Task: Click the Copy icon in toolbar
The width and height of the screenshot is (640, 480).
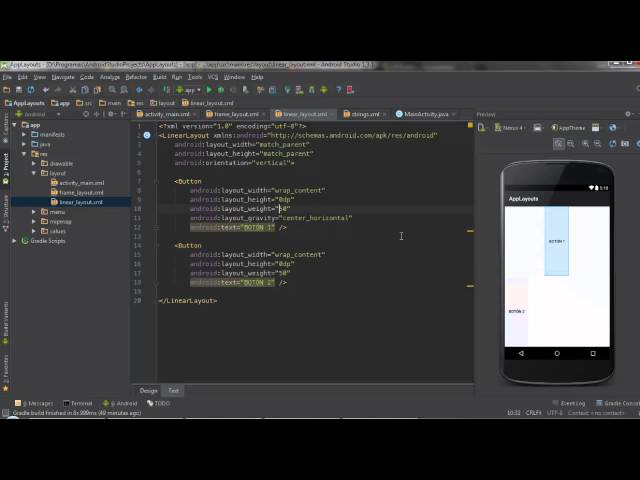Action: pyautogui.click(x=85, y=90)
